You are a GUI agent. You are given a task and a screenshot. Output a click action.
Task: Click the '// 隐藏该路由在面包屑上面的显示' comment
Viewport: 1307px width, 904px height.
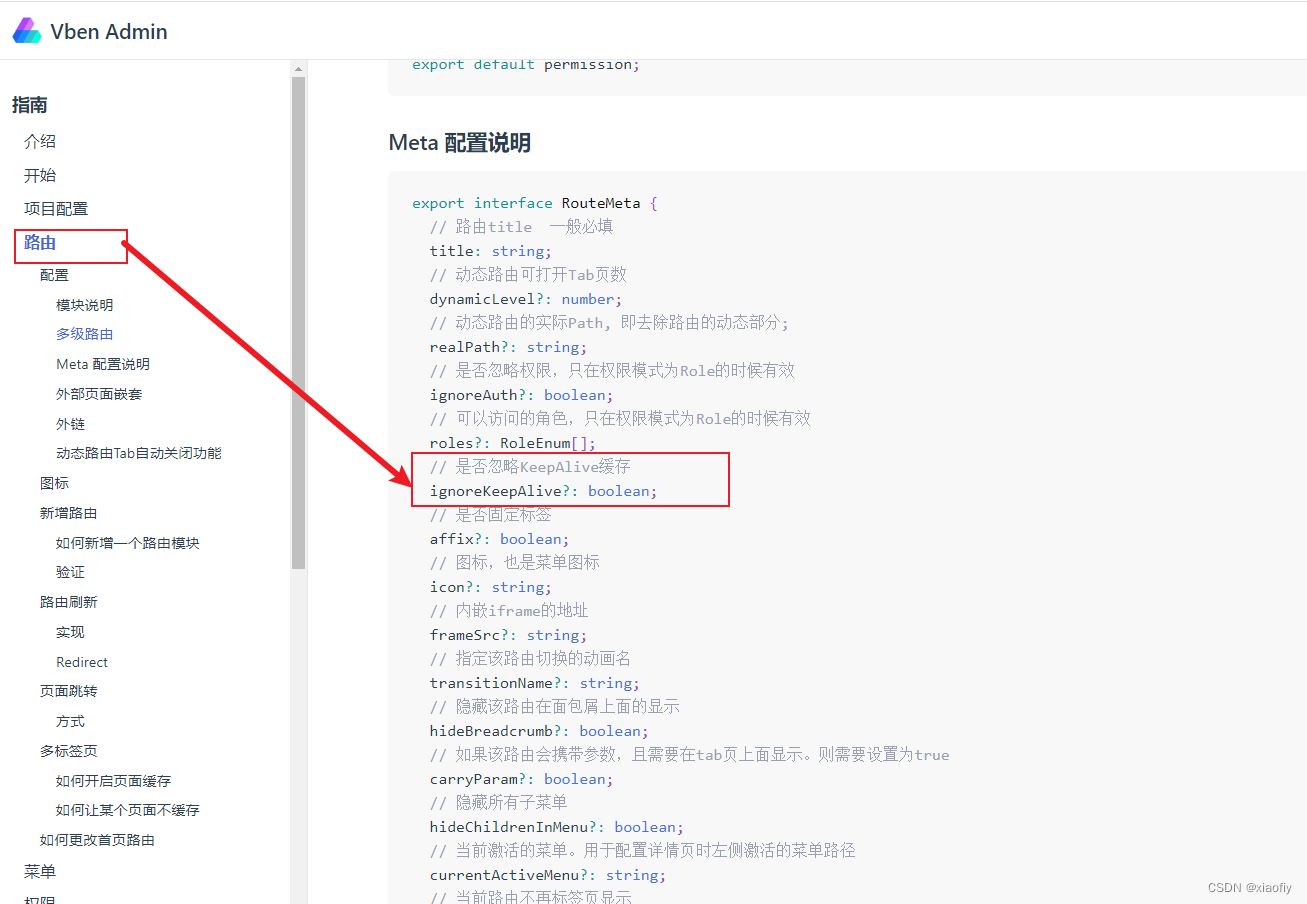click(554, 707)
